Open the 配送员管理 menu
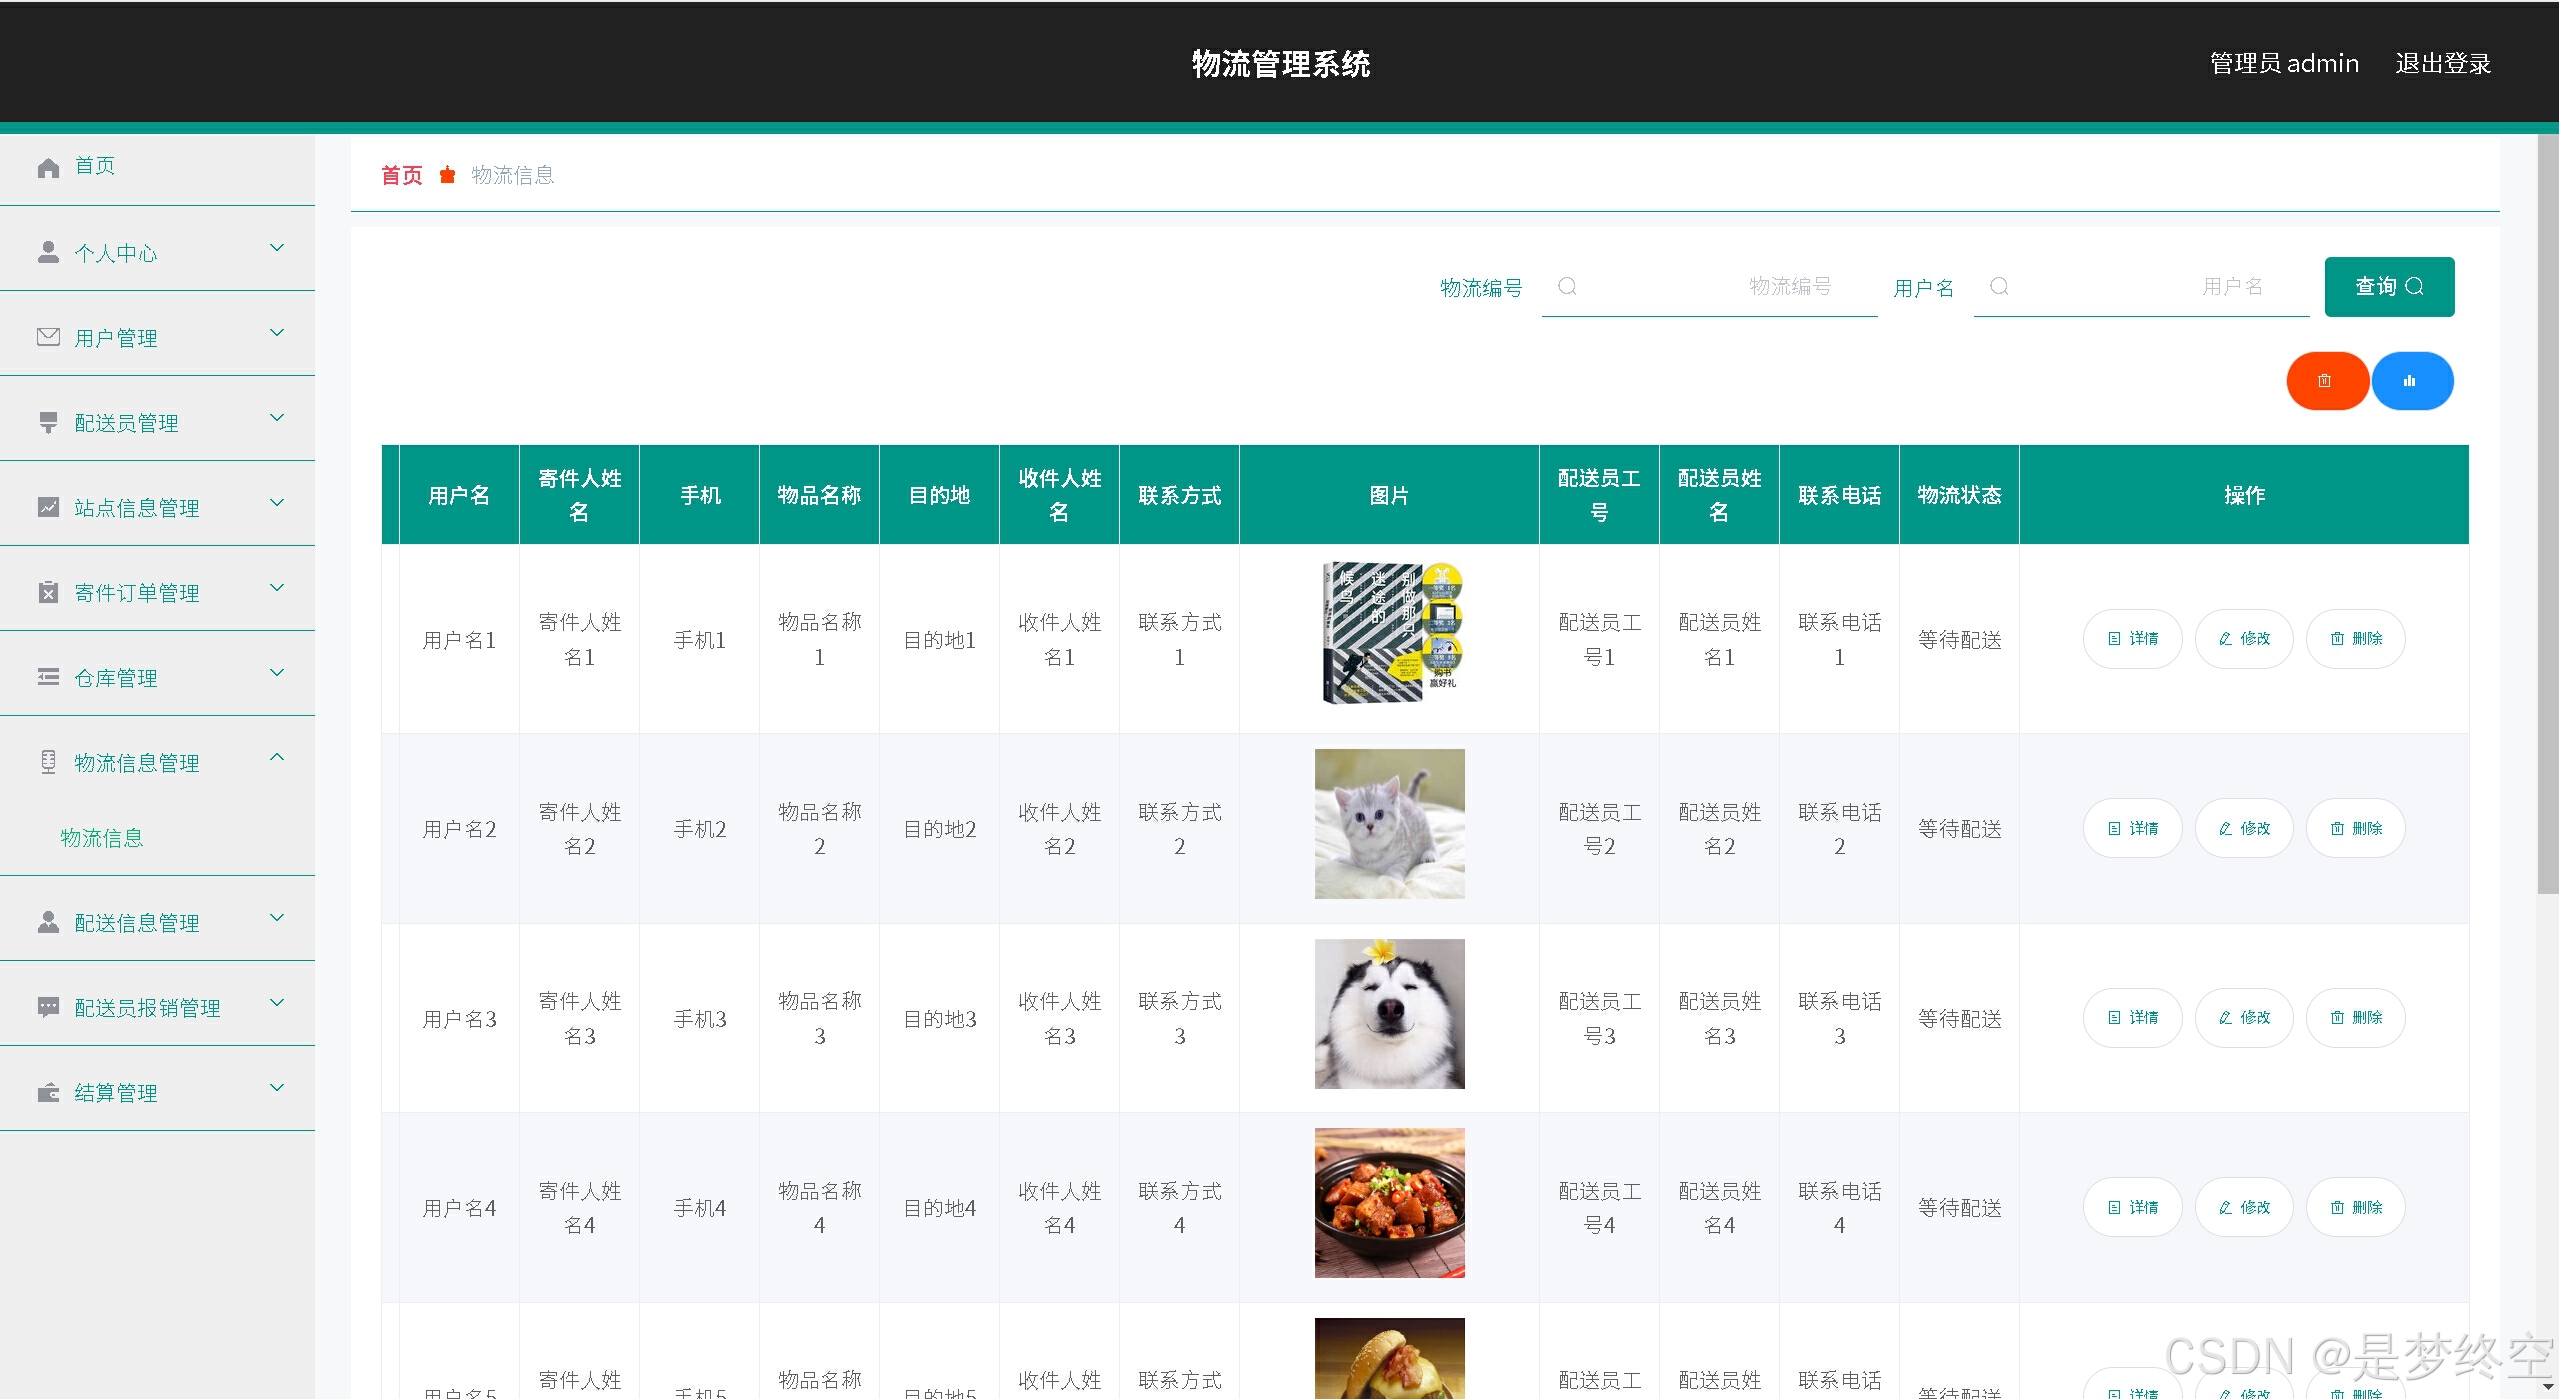2559x1399 pixels. pyautogui.click(x=127, y=423)
